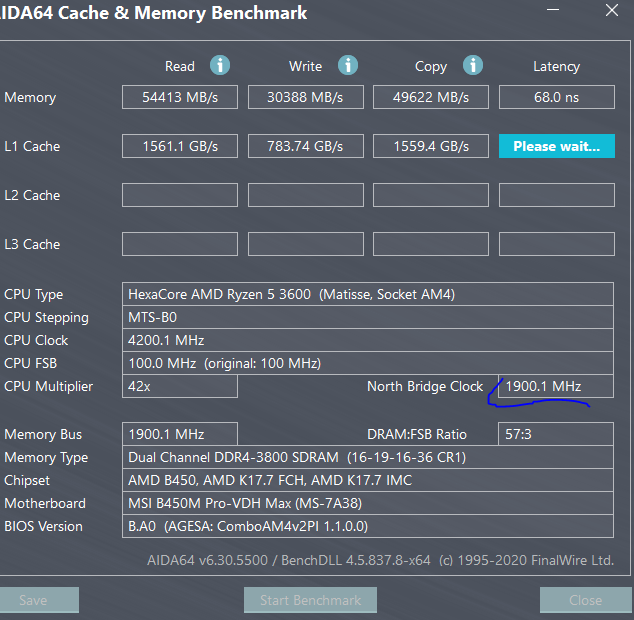This screenshot has width=634, height=620.
Task: Click the Memory Read value 54413 MB/s
Action: (x=180, y=97)
